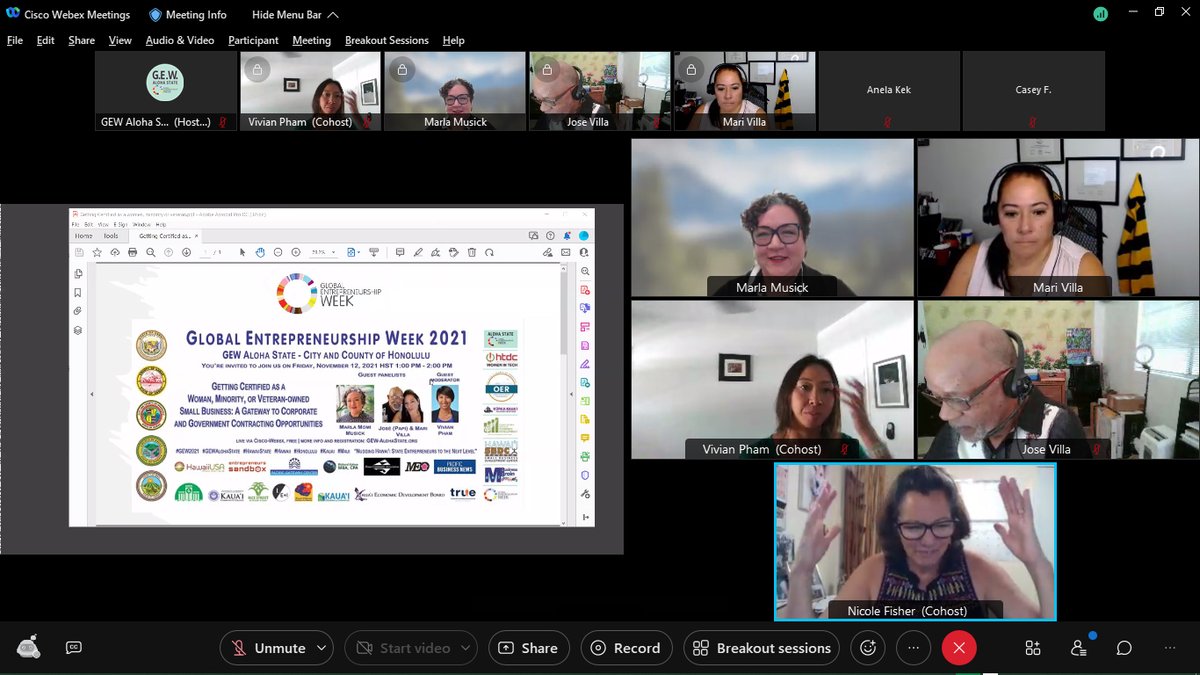Open bookmarks icon in Acrobat left sidebar
The height and width of the screenshot is (675, 1200).
[78, 293]
